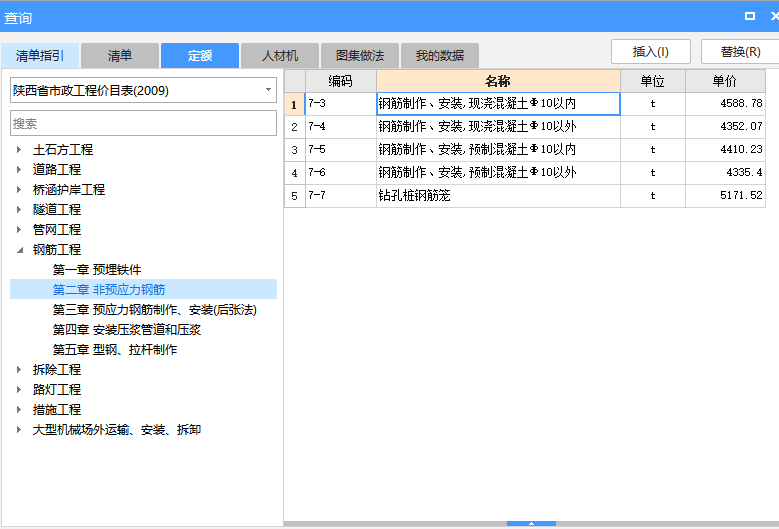Click code cell 7-4
The height and width of the screenshot is (529, 779).
[x=341, y=127]
